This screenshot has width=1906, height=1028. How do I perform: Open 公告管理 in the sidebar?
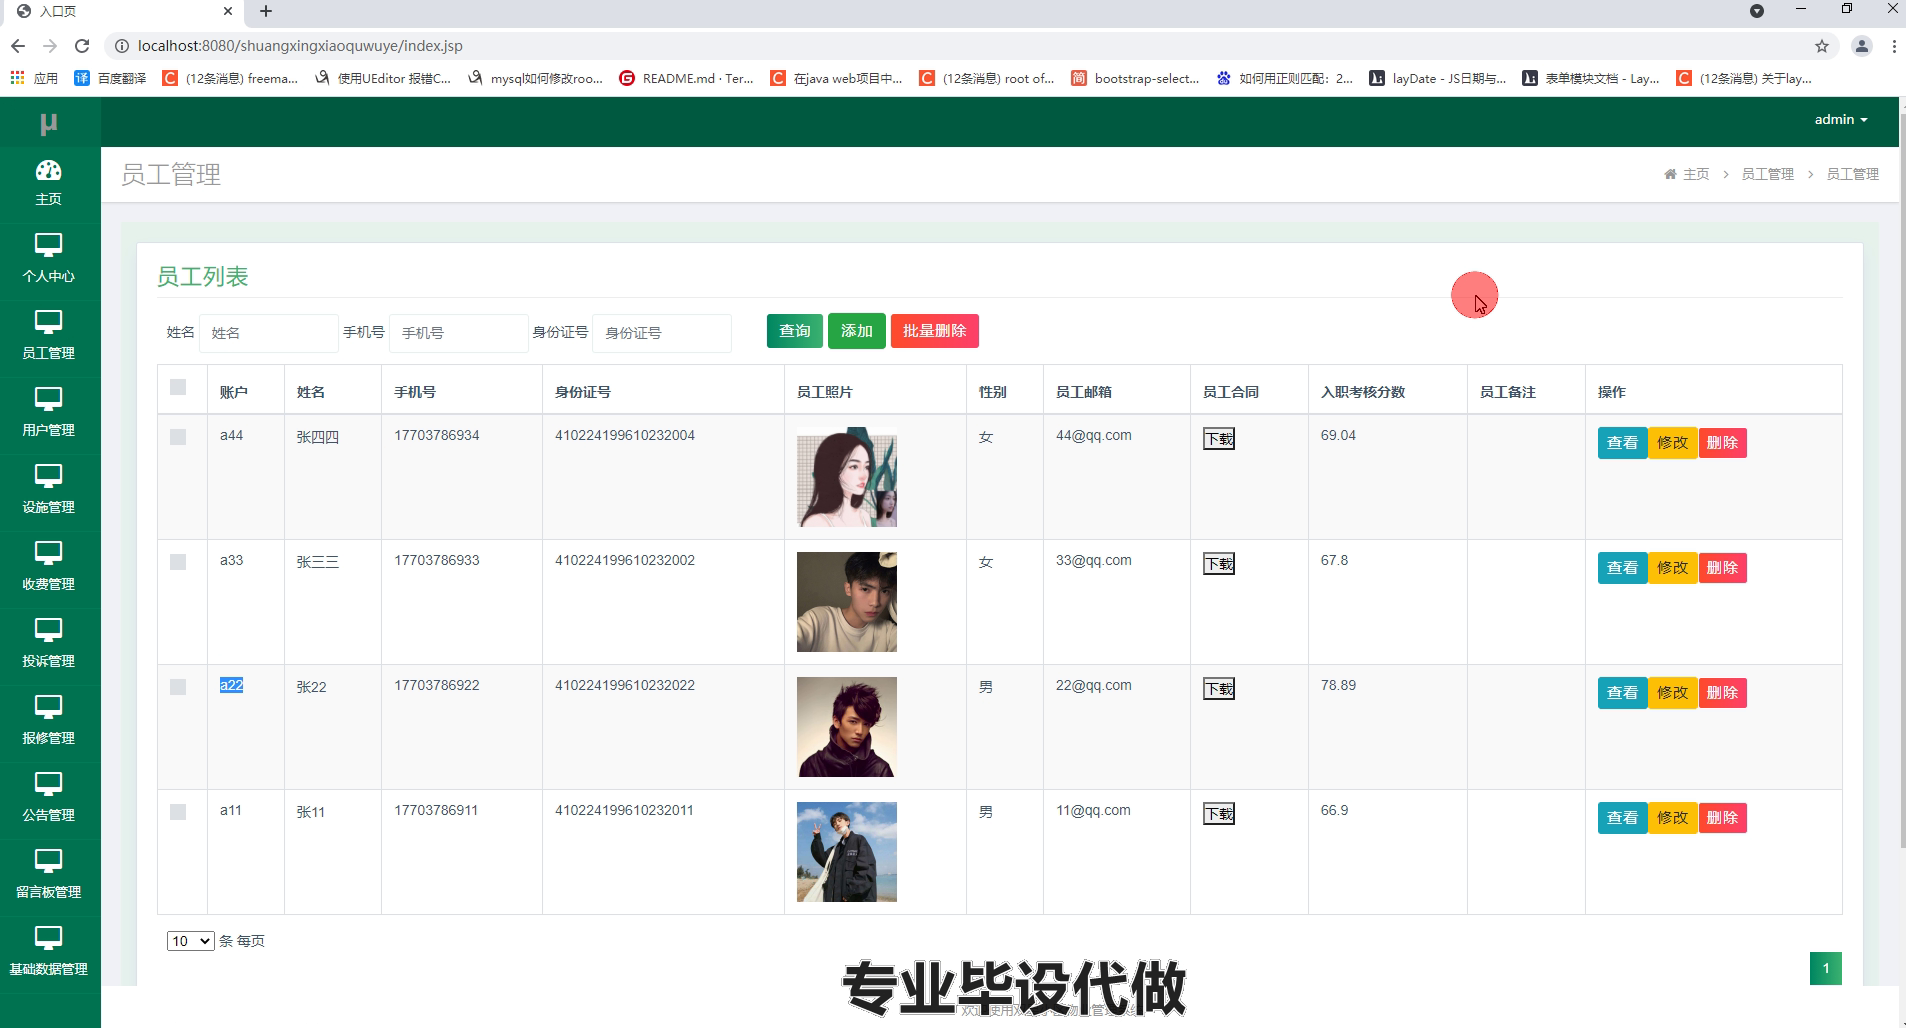[x=48, y=797]
